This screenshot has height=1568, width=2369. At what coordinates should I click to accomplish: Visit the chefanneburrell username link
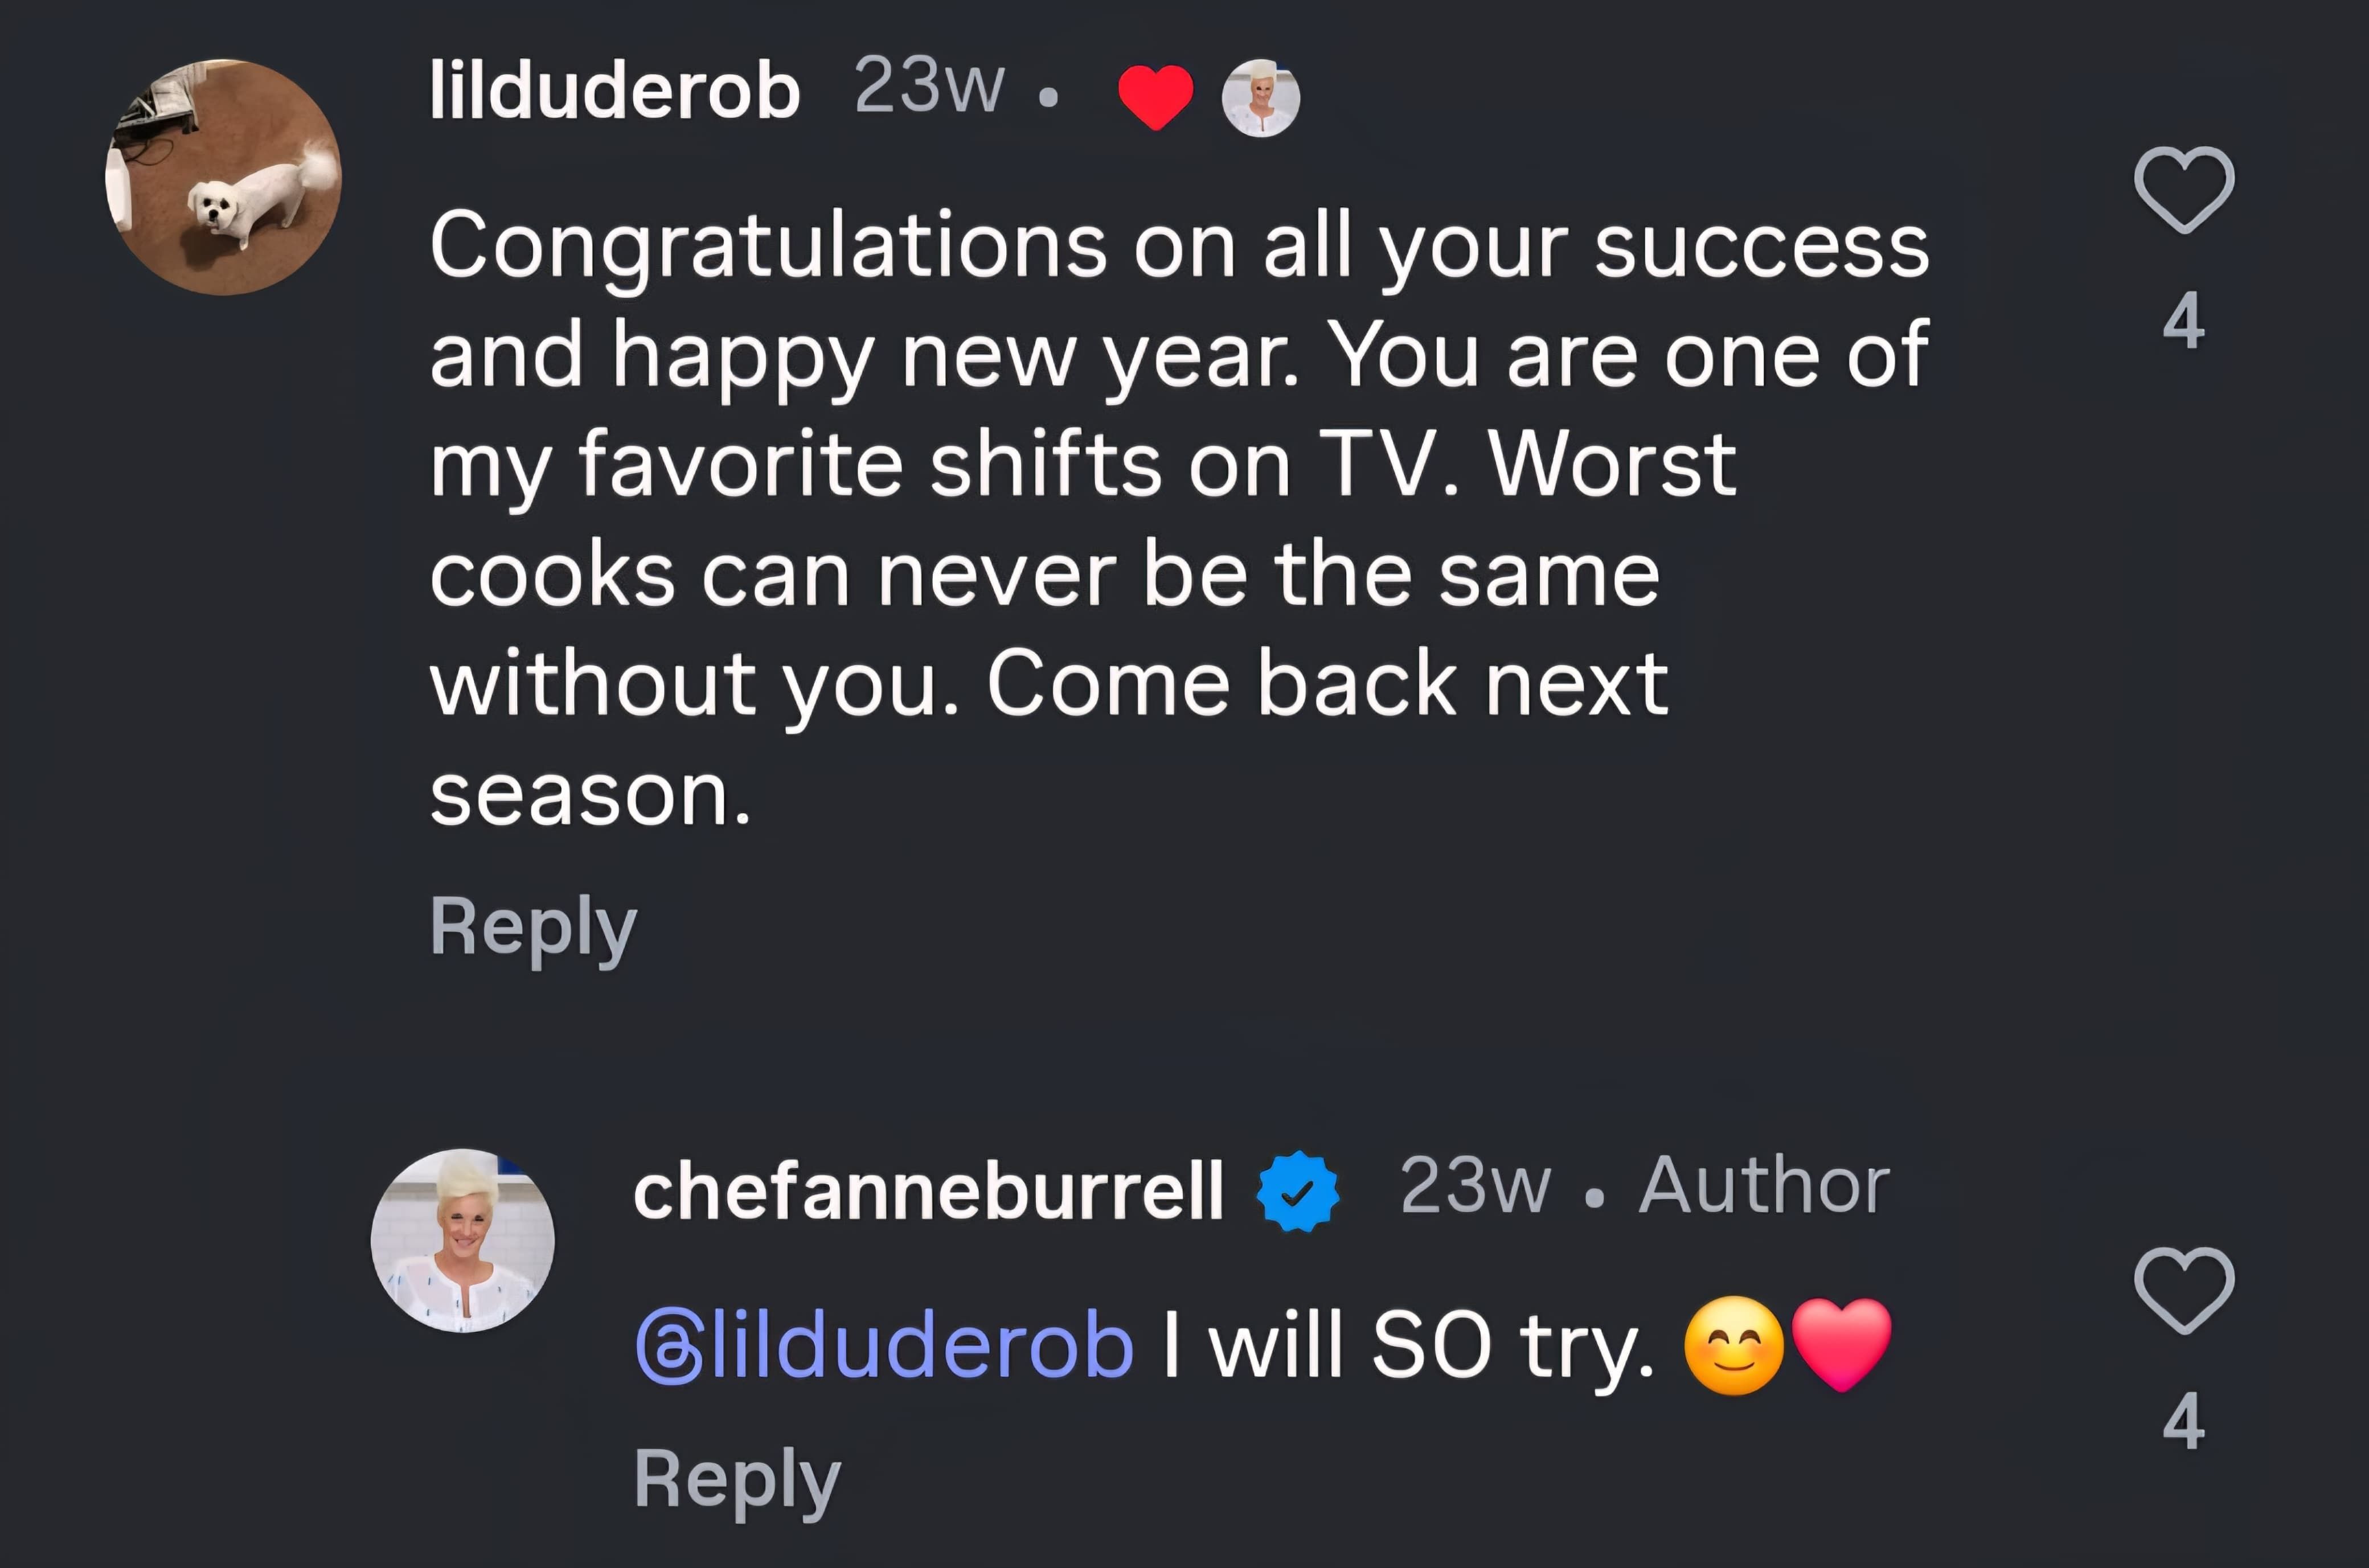pos(928,1191)
